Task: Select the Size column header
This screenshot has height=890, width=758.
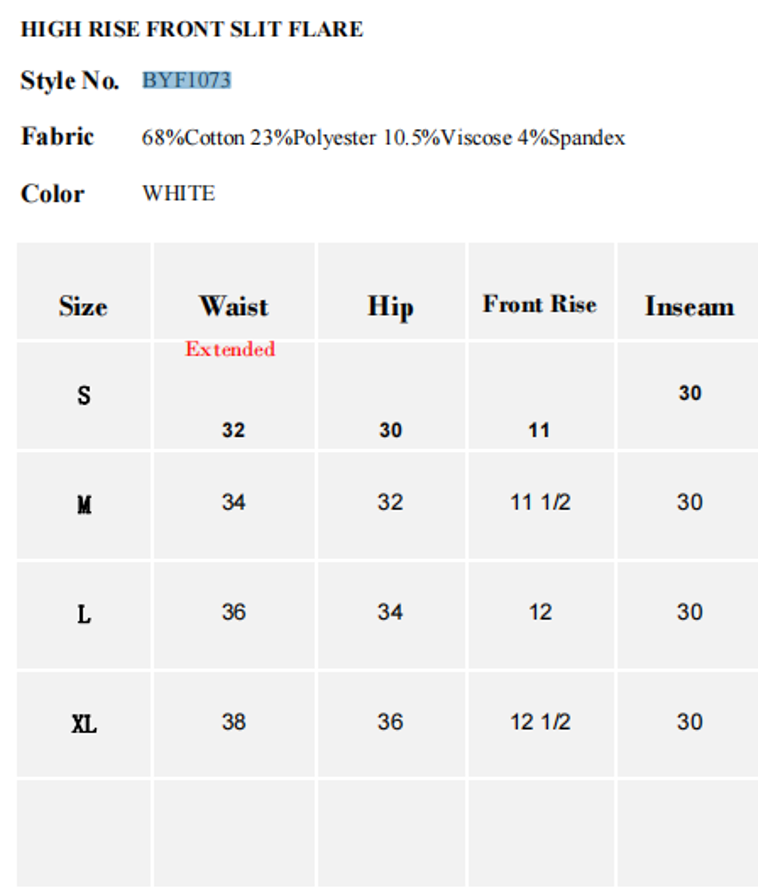Action: pos(83,307)
